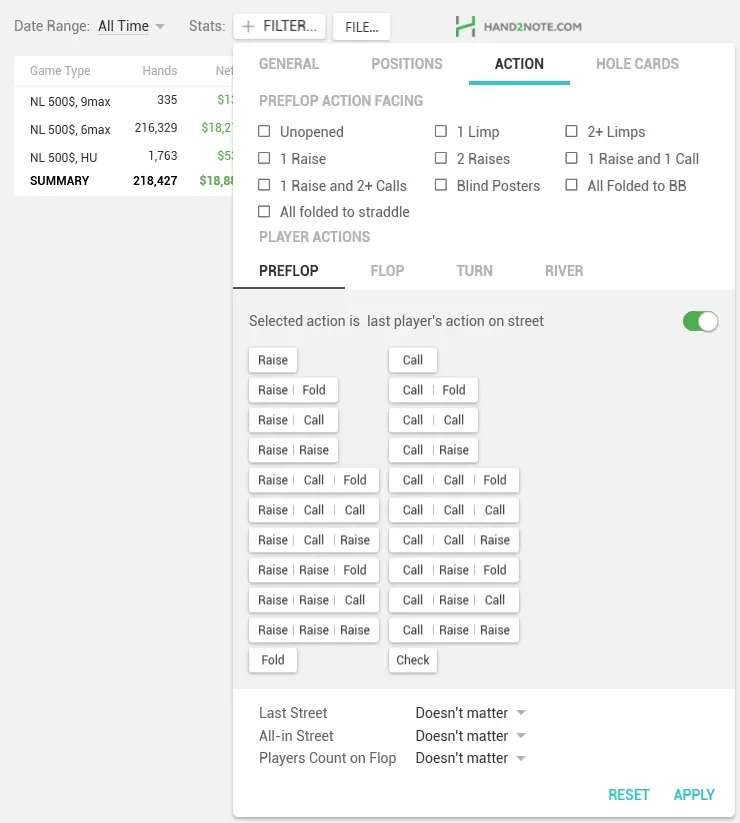Check the Unopened checkbox
The width and height of the screenshot is (740, 823).
[x=265, y=132]
